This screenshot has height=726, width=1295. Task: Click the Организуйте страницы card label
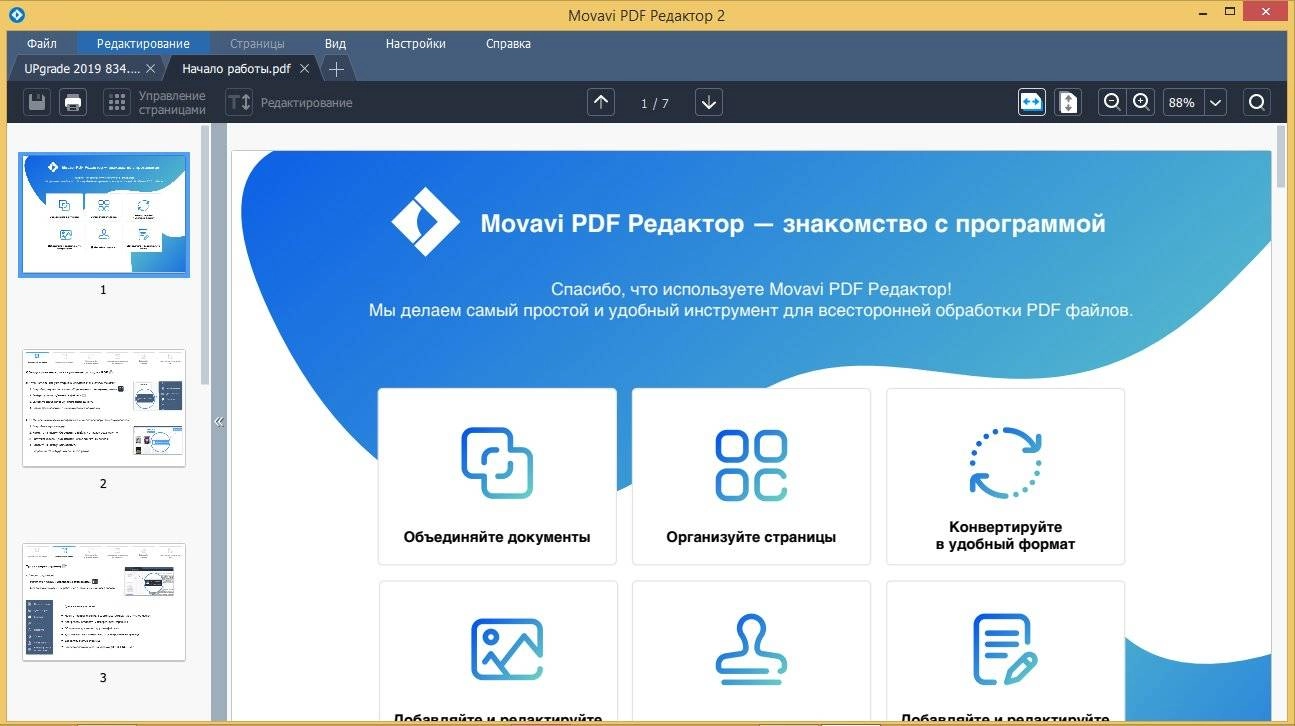click(751, 537)
